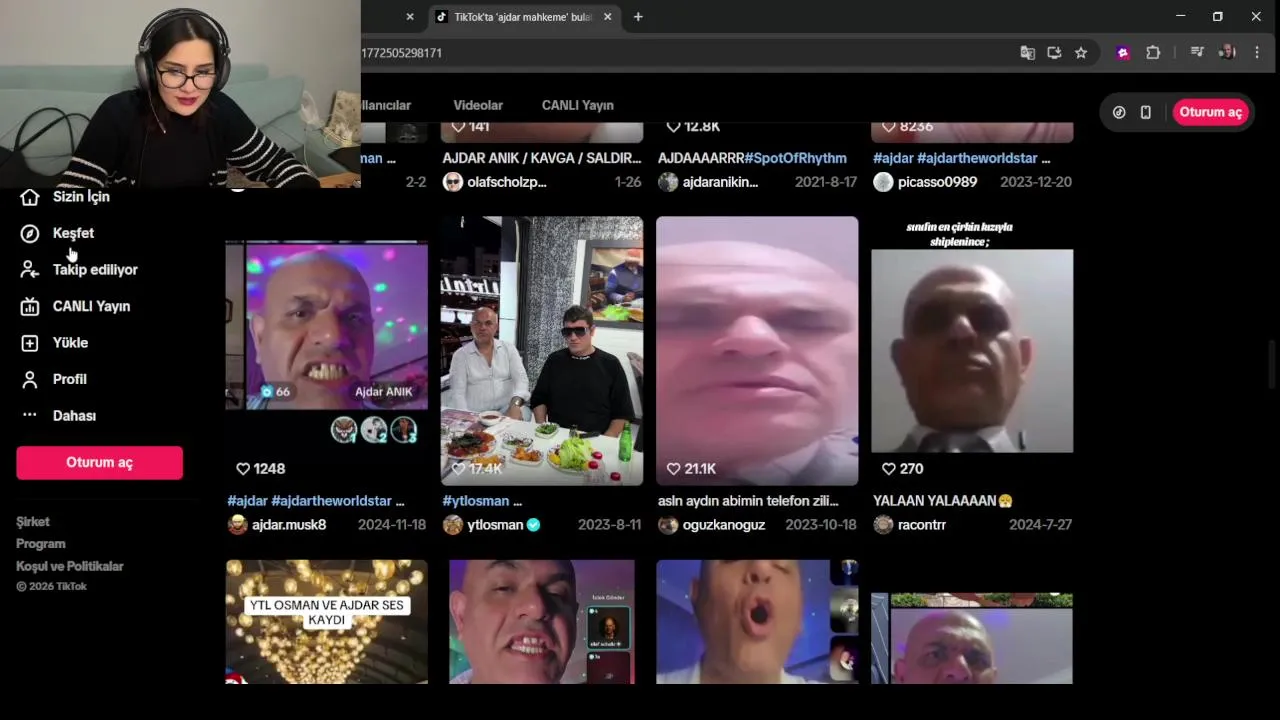
Task: Click the date 2024-11-18
Action: click(392, 525)
